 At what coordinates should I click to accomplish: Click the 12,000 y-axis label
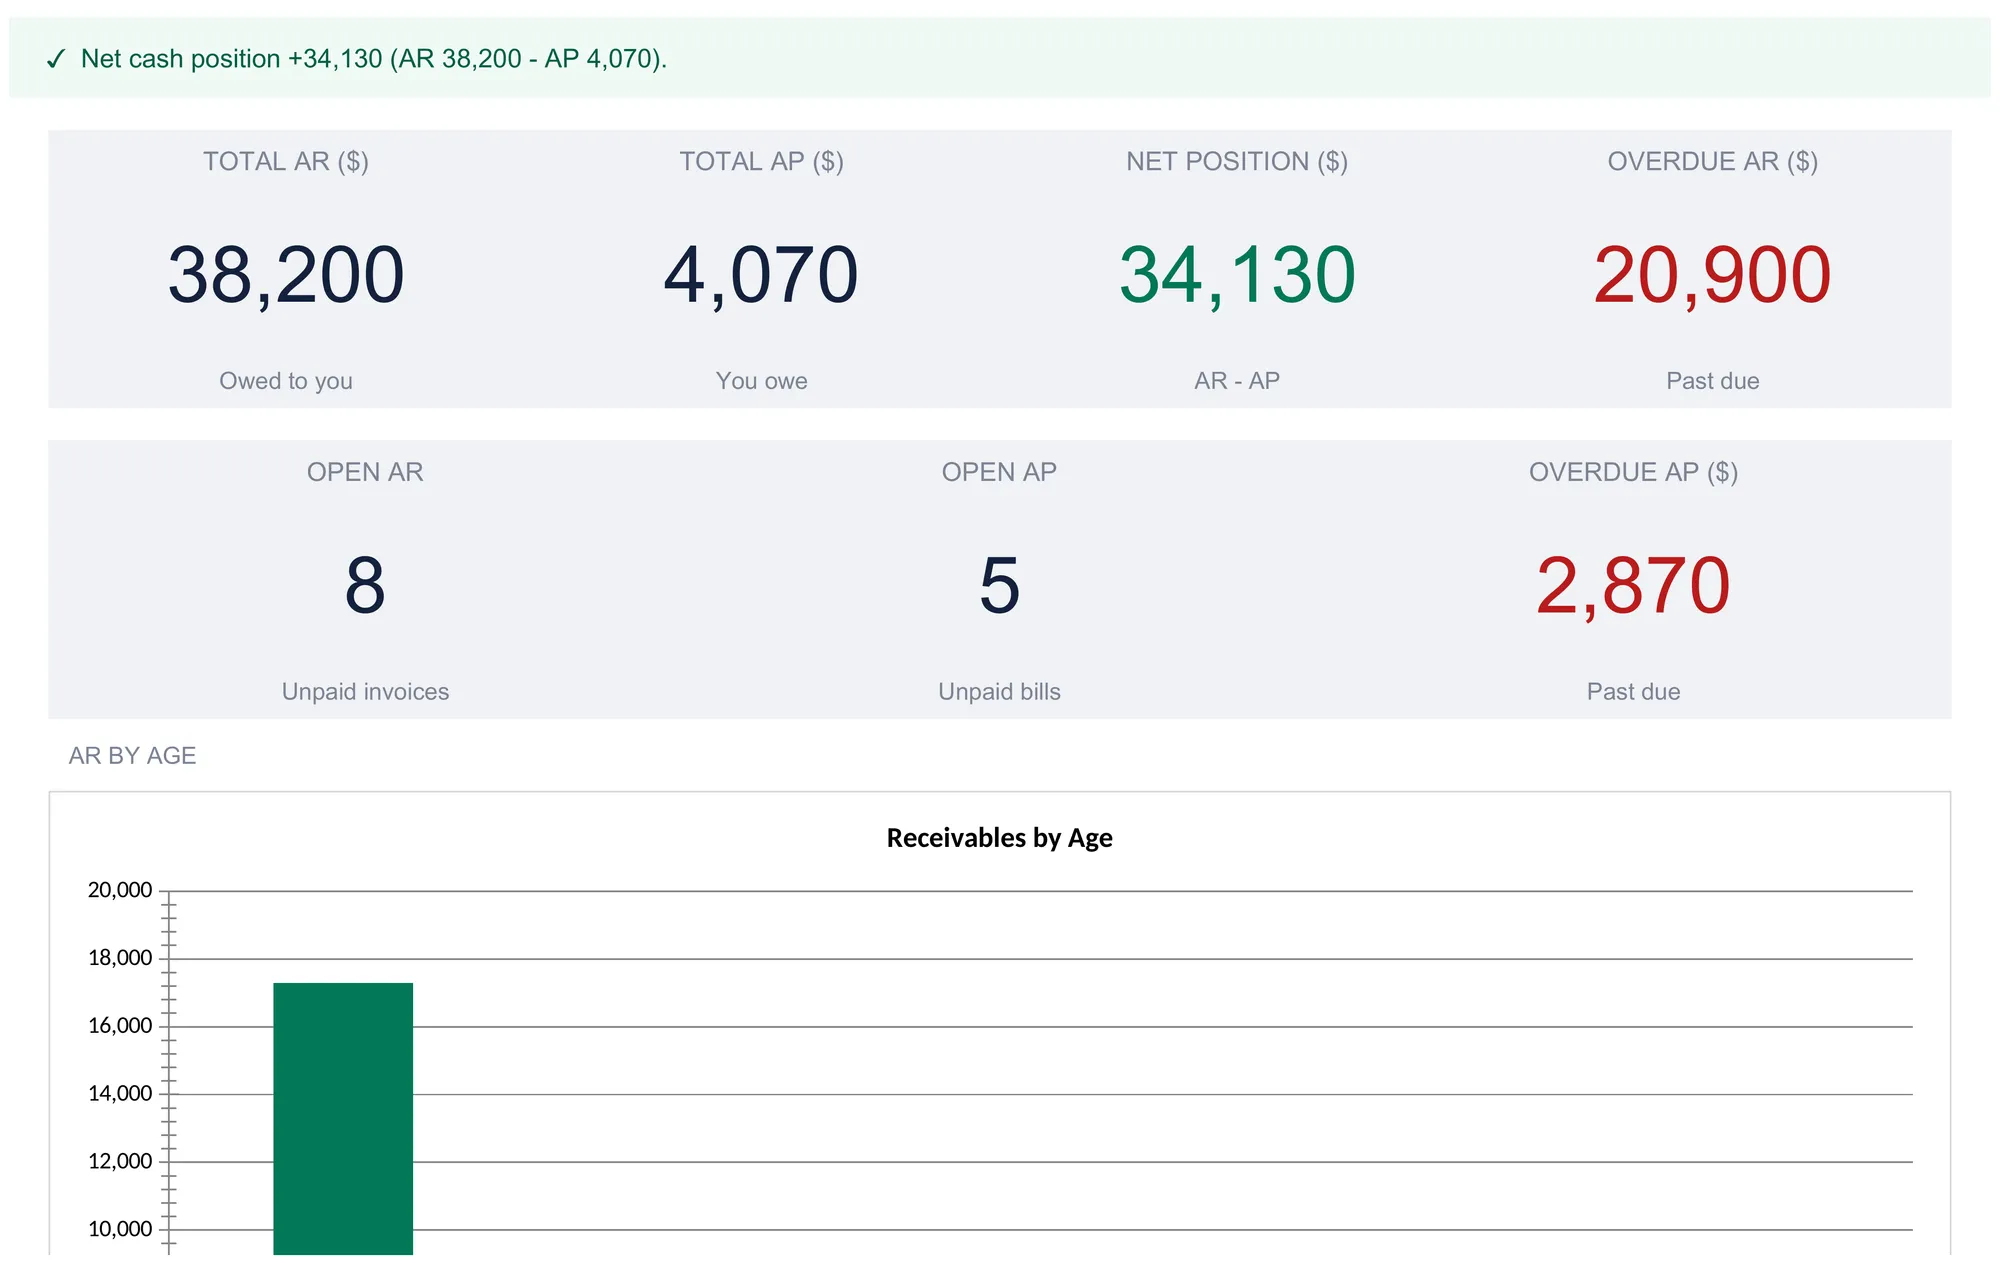[x=120, y=1162]
